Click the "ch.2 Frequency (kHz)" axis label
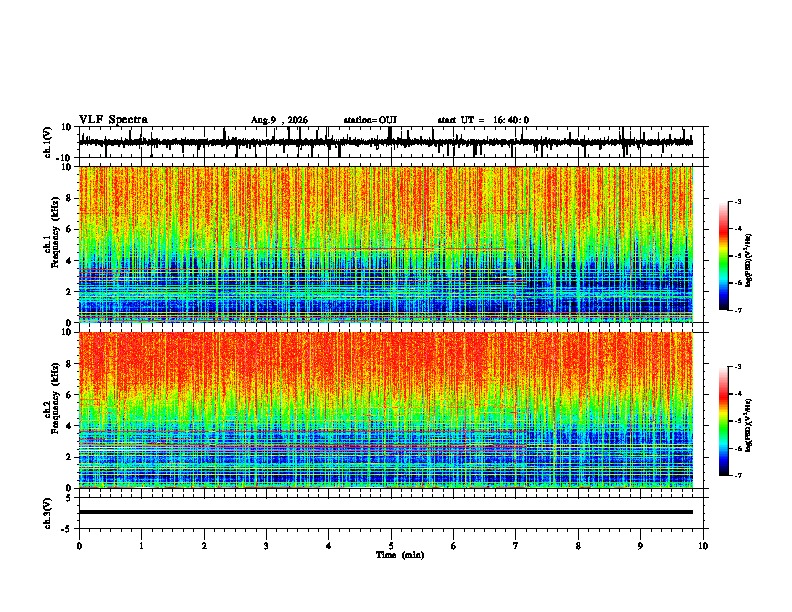 (51, 398)
